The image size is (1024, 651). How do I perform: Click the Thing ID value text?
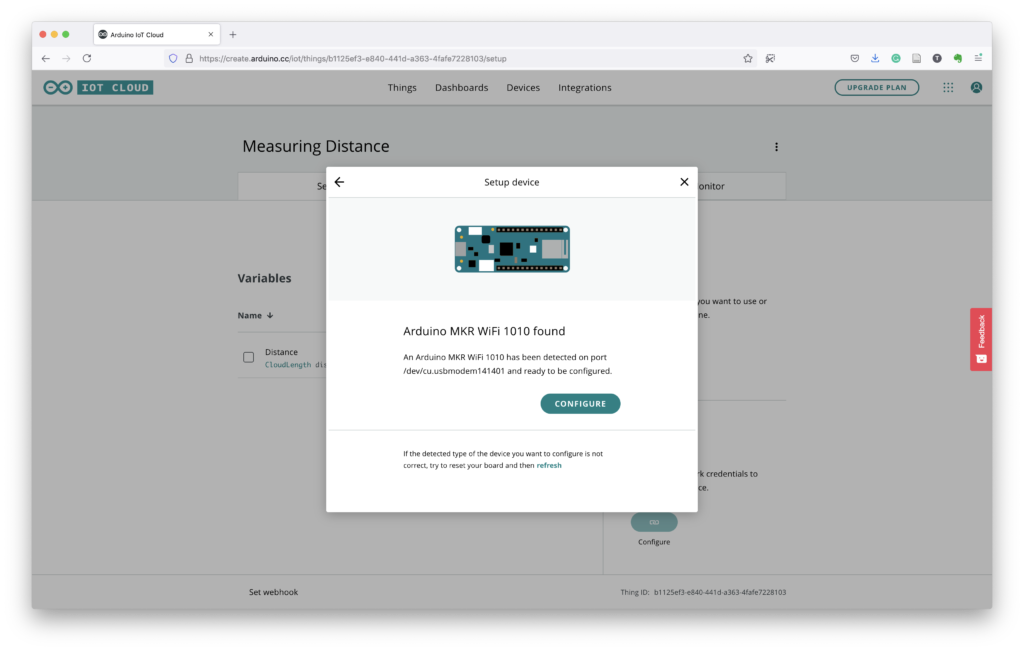(720, 592)
